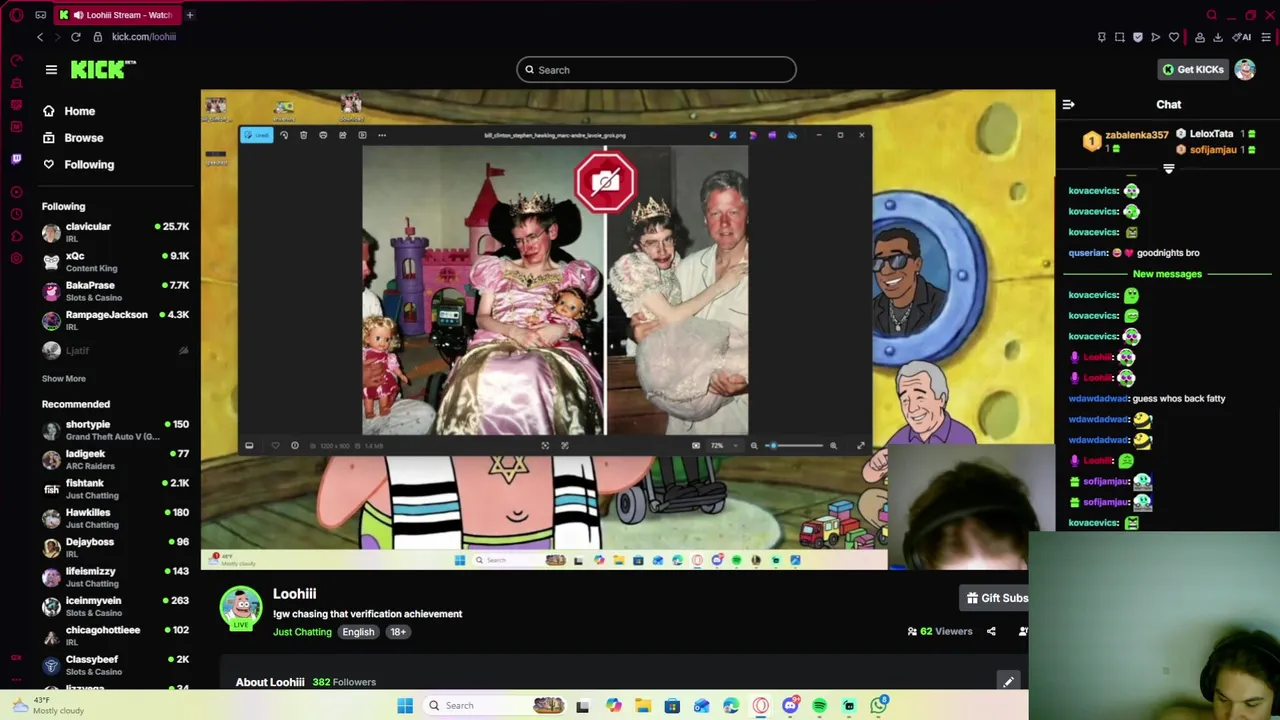This screenshot has width=1280, height=720.
Task: Click the edit pencil in About section
Action: (x=1008, y=682)
